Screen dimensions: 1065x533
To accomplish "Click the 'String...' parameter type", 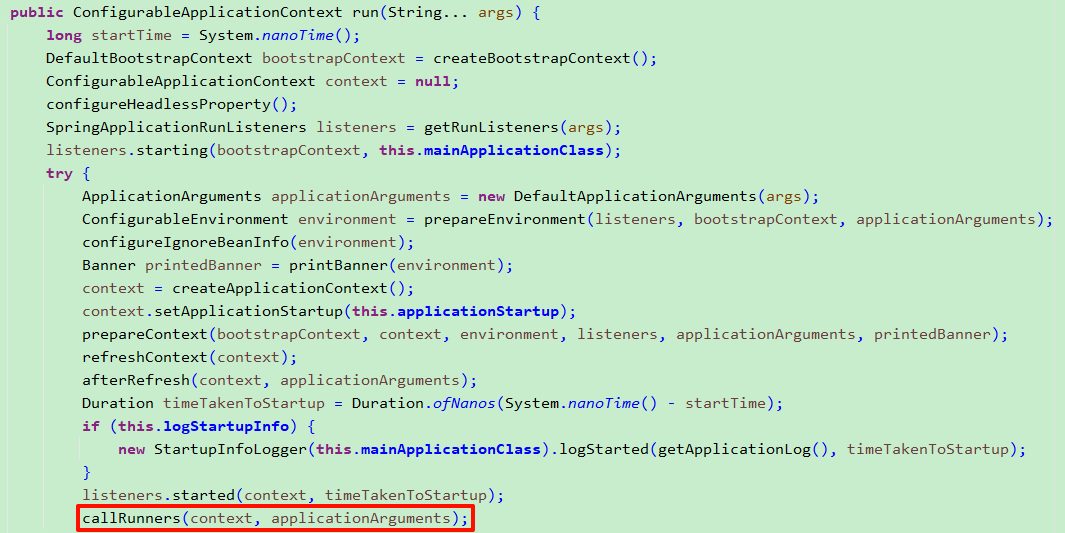I will tap(429, 12).
